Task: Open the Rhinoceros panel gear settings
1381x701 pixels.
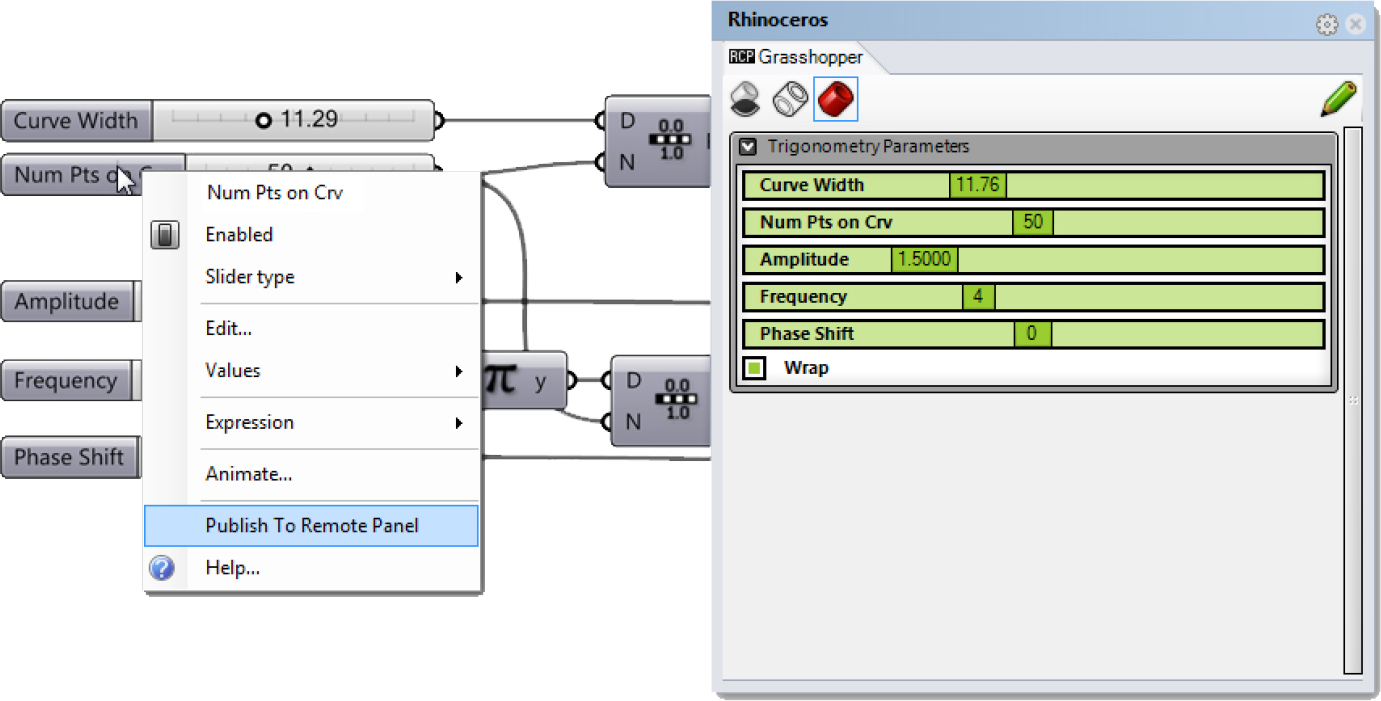Action: 1327,24
